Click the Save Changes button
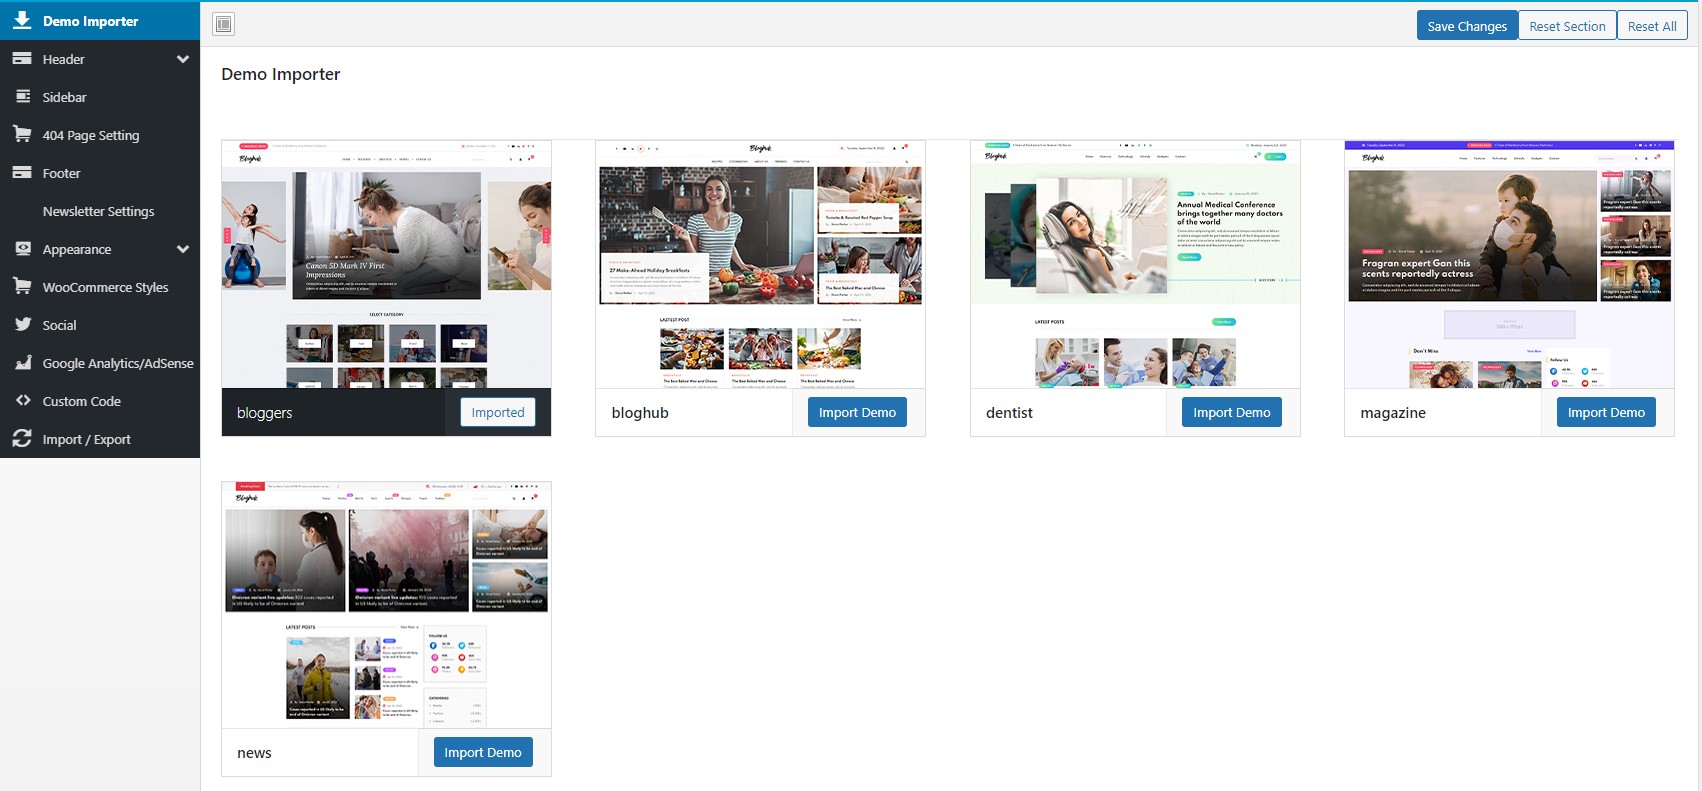 (x=1467, y=26)
